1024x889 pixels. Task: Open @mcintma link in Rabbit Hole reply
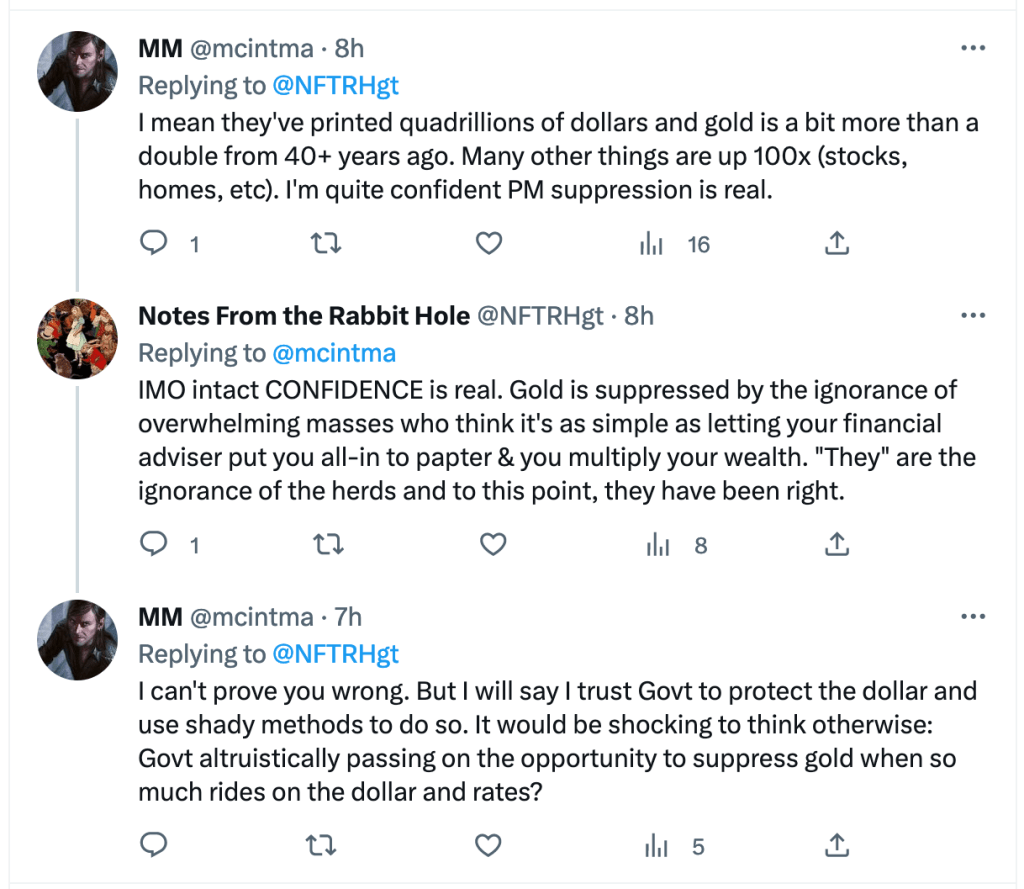(333, 352)
